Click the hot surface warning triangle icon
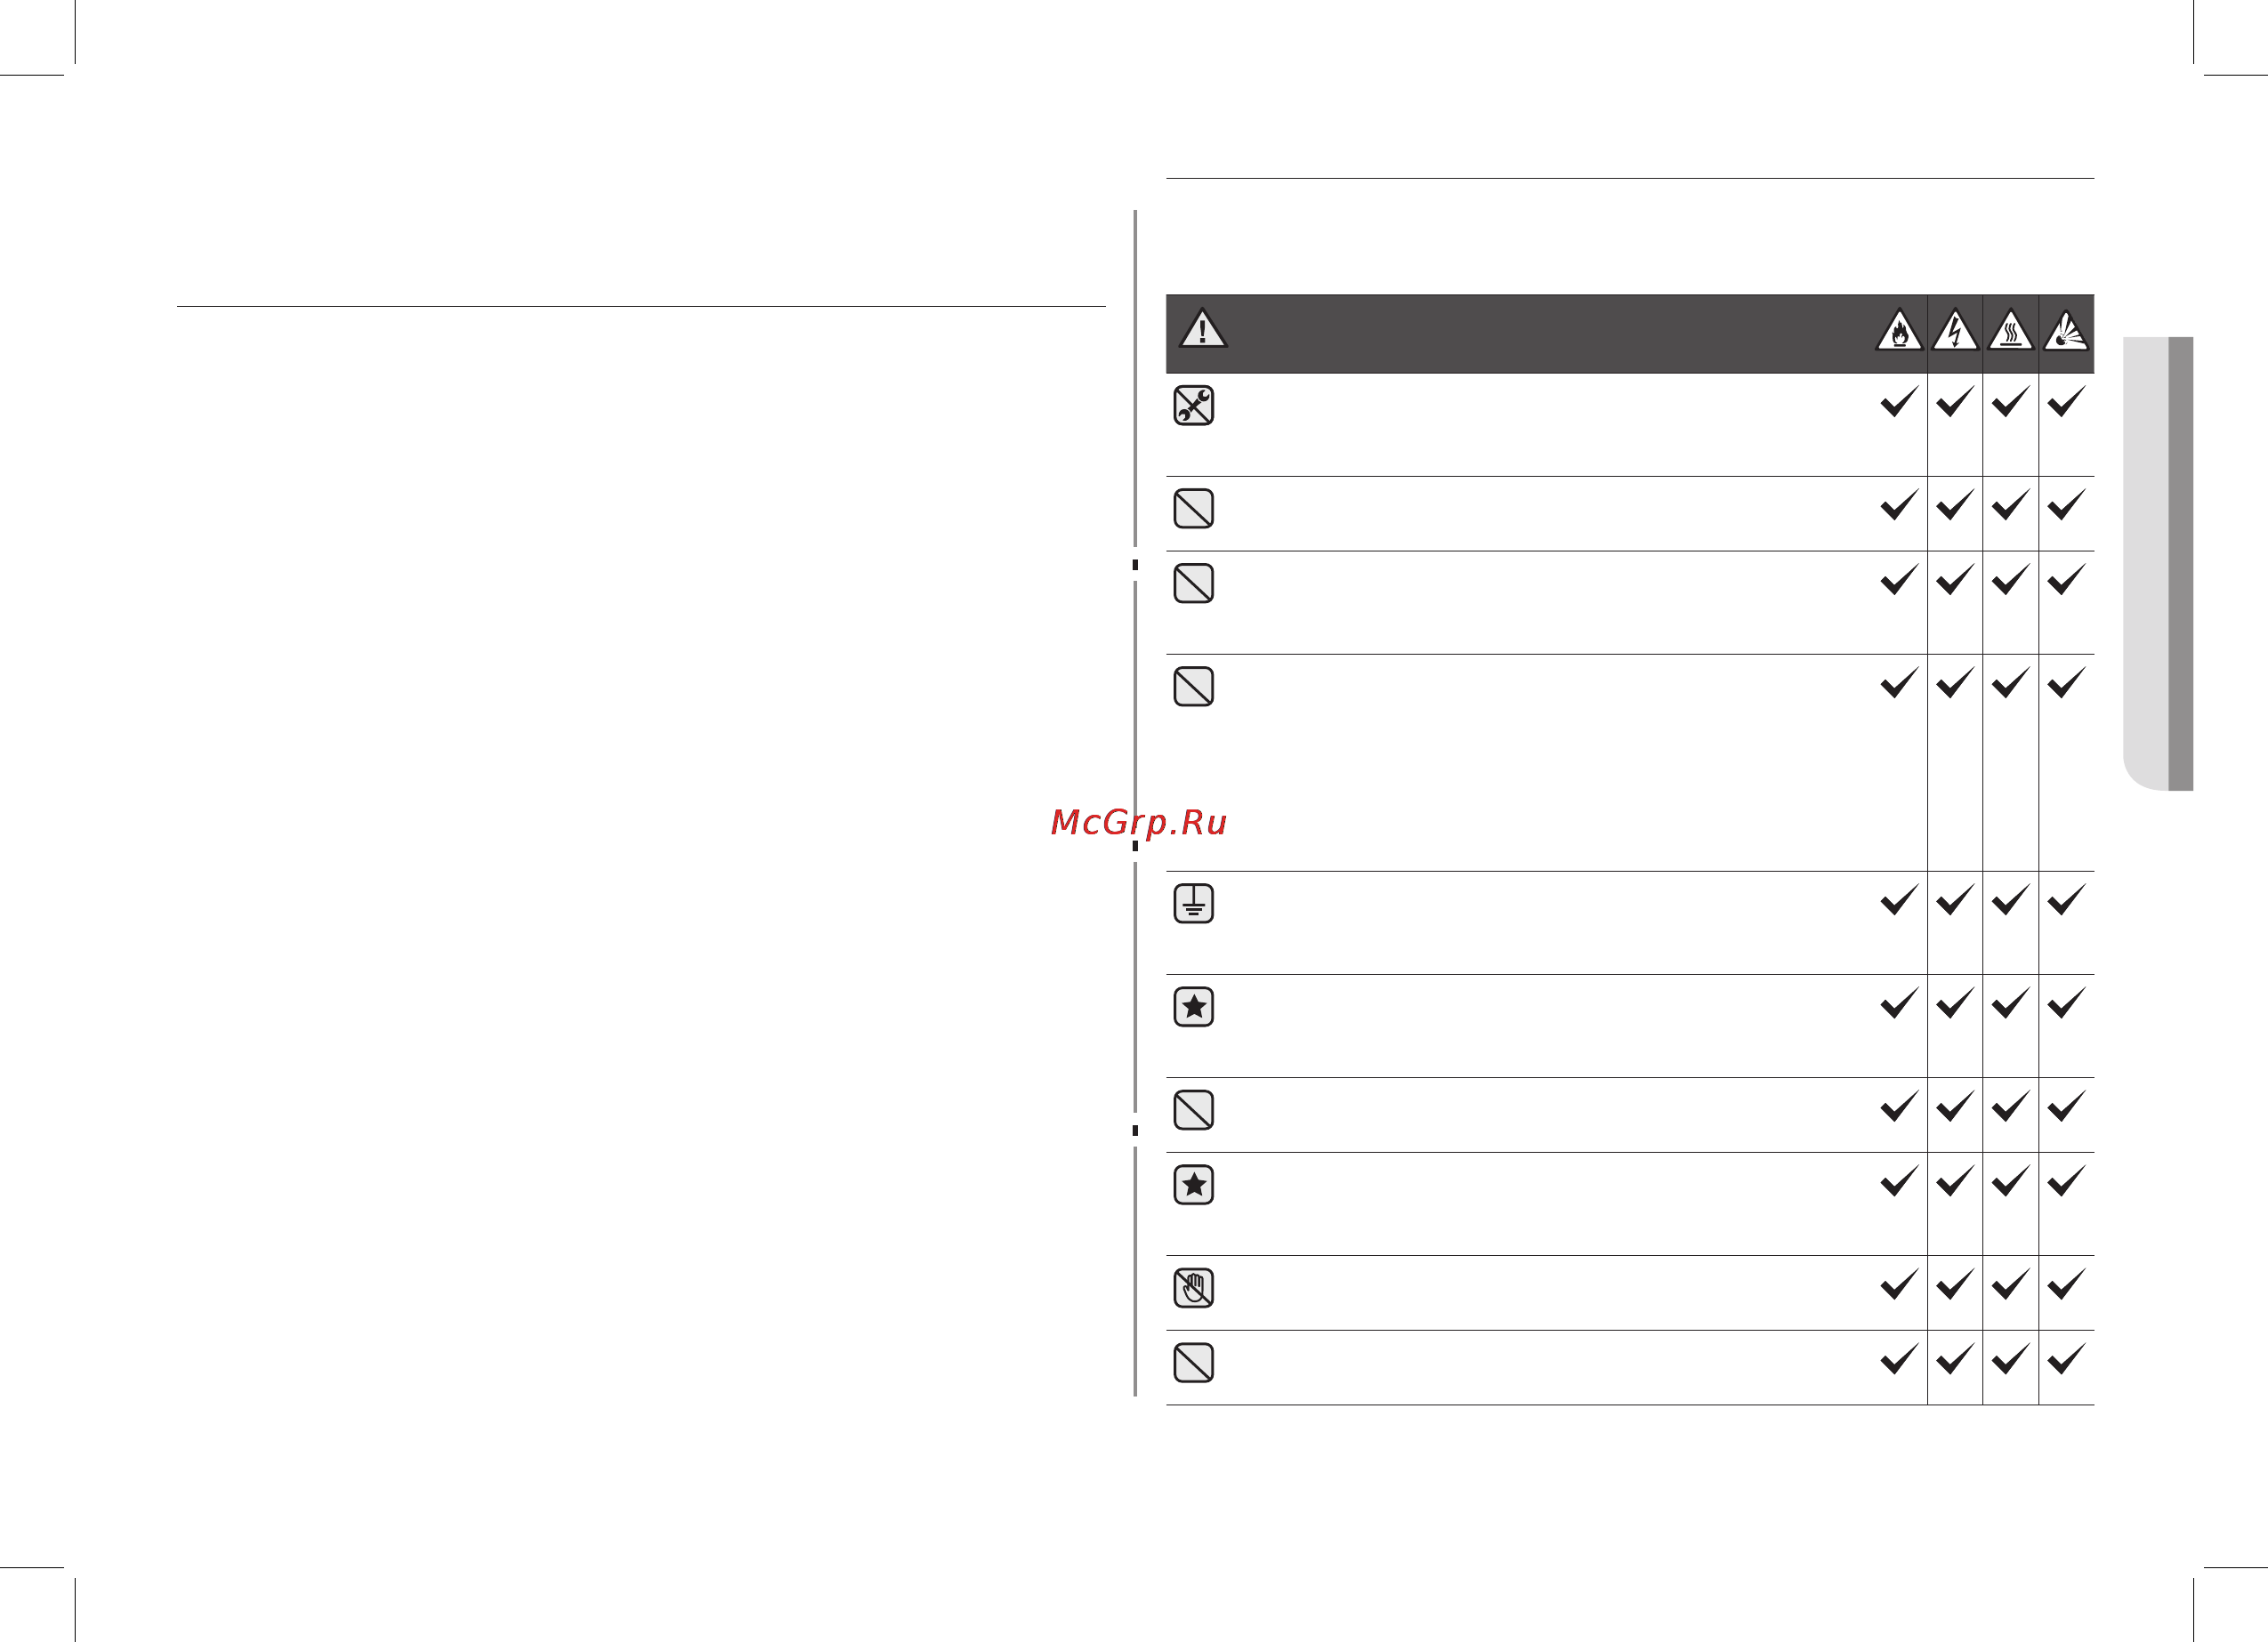Viewport: 2268px width, 1642px height. coord(2010,330)
